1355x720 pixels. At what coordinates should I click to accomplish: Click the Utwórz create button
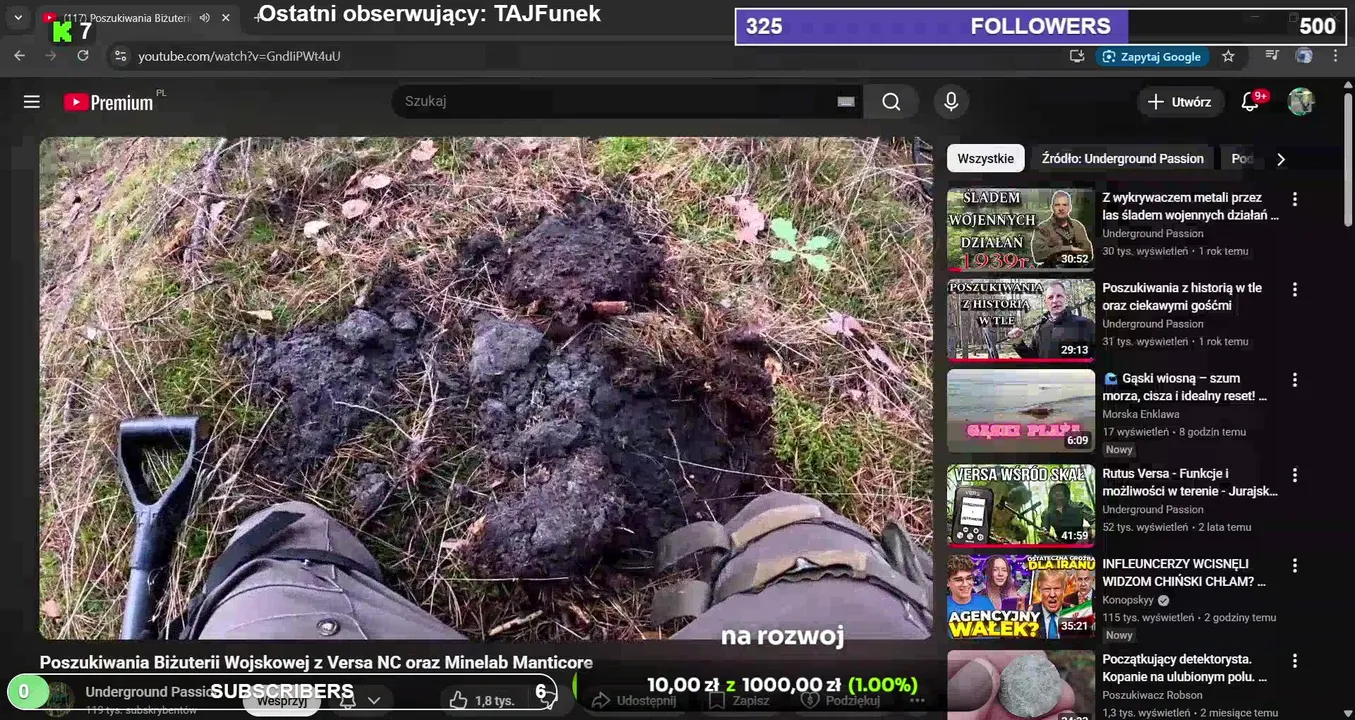[x=1180, y=101]
